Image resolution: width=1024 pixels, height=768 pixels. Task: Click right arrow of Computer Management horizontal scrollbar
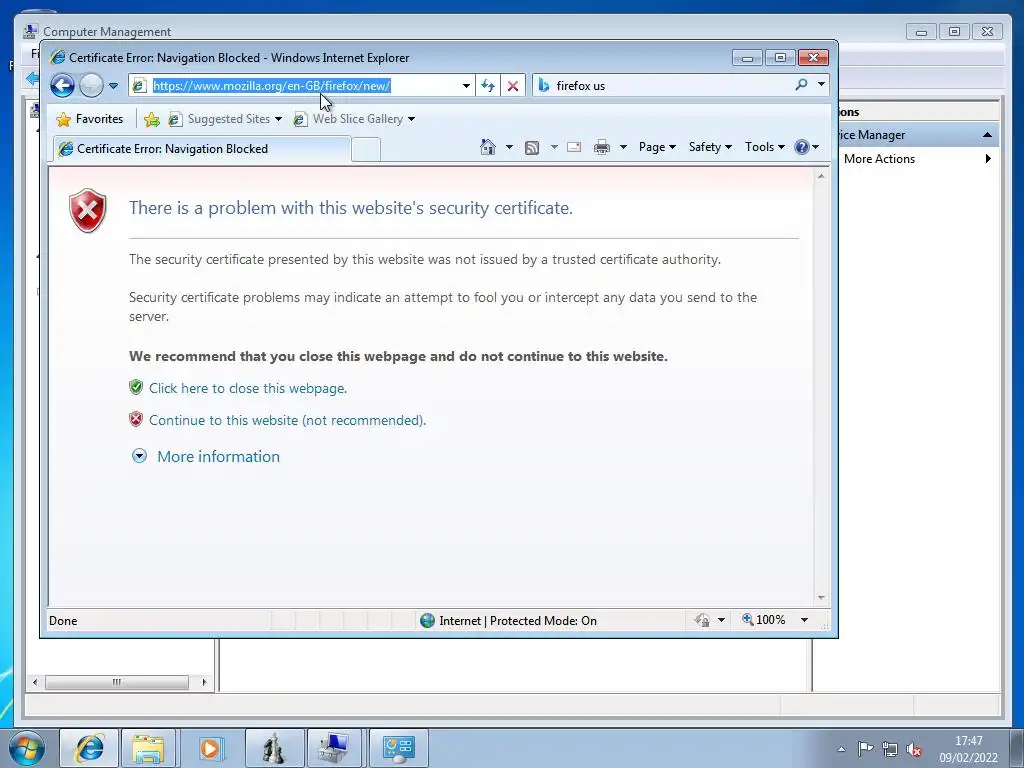(204, 682)
